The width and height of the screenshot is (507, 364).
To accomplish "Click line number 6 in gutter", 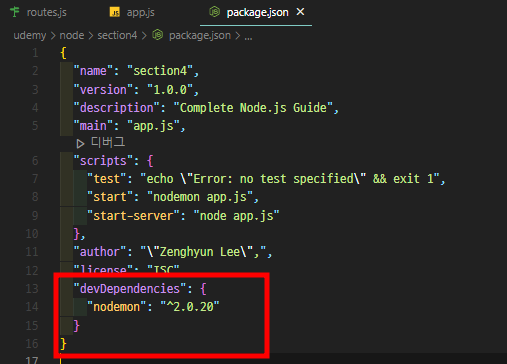I will pyautogui.click(x=35, y=161).
